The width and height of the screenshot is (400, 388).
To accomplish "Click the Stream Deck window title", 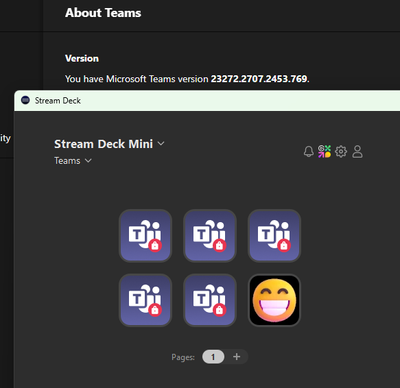I will coord(58,100).
